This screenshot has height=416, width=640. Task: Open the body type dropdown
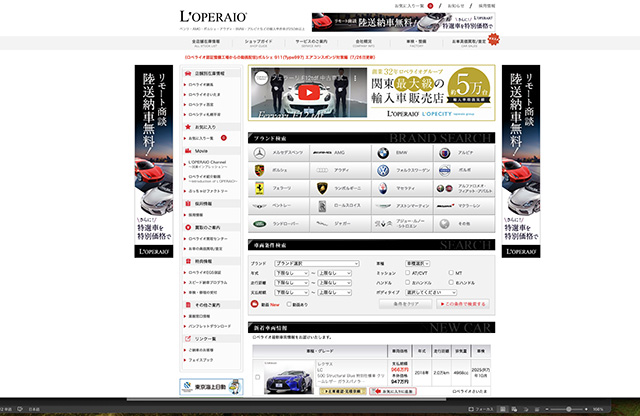431,292
